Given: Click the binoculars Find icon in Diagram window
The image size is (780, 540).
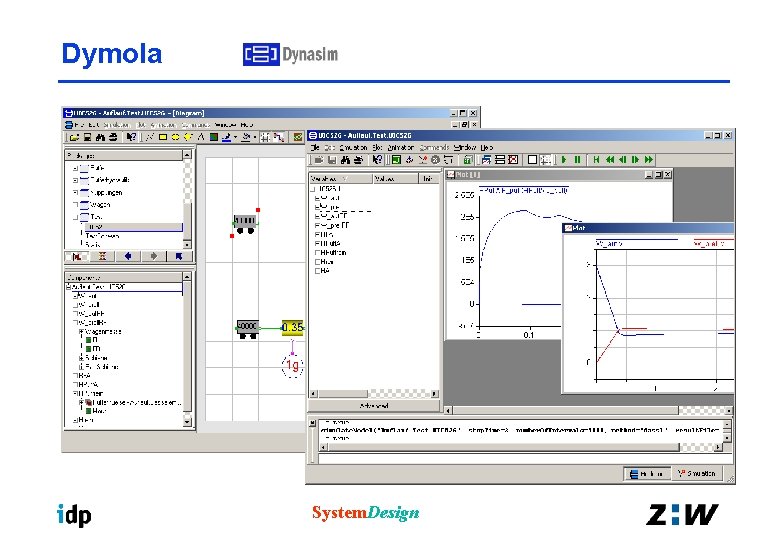Looking at the screenshot, I should (x=100, y=137).
